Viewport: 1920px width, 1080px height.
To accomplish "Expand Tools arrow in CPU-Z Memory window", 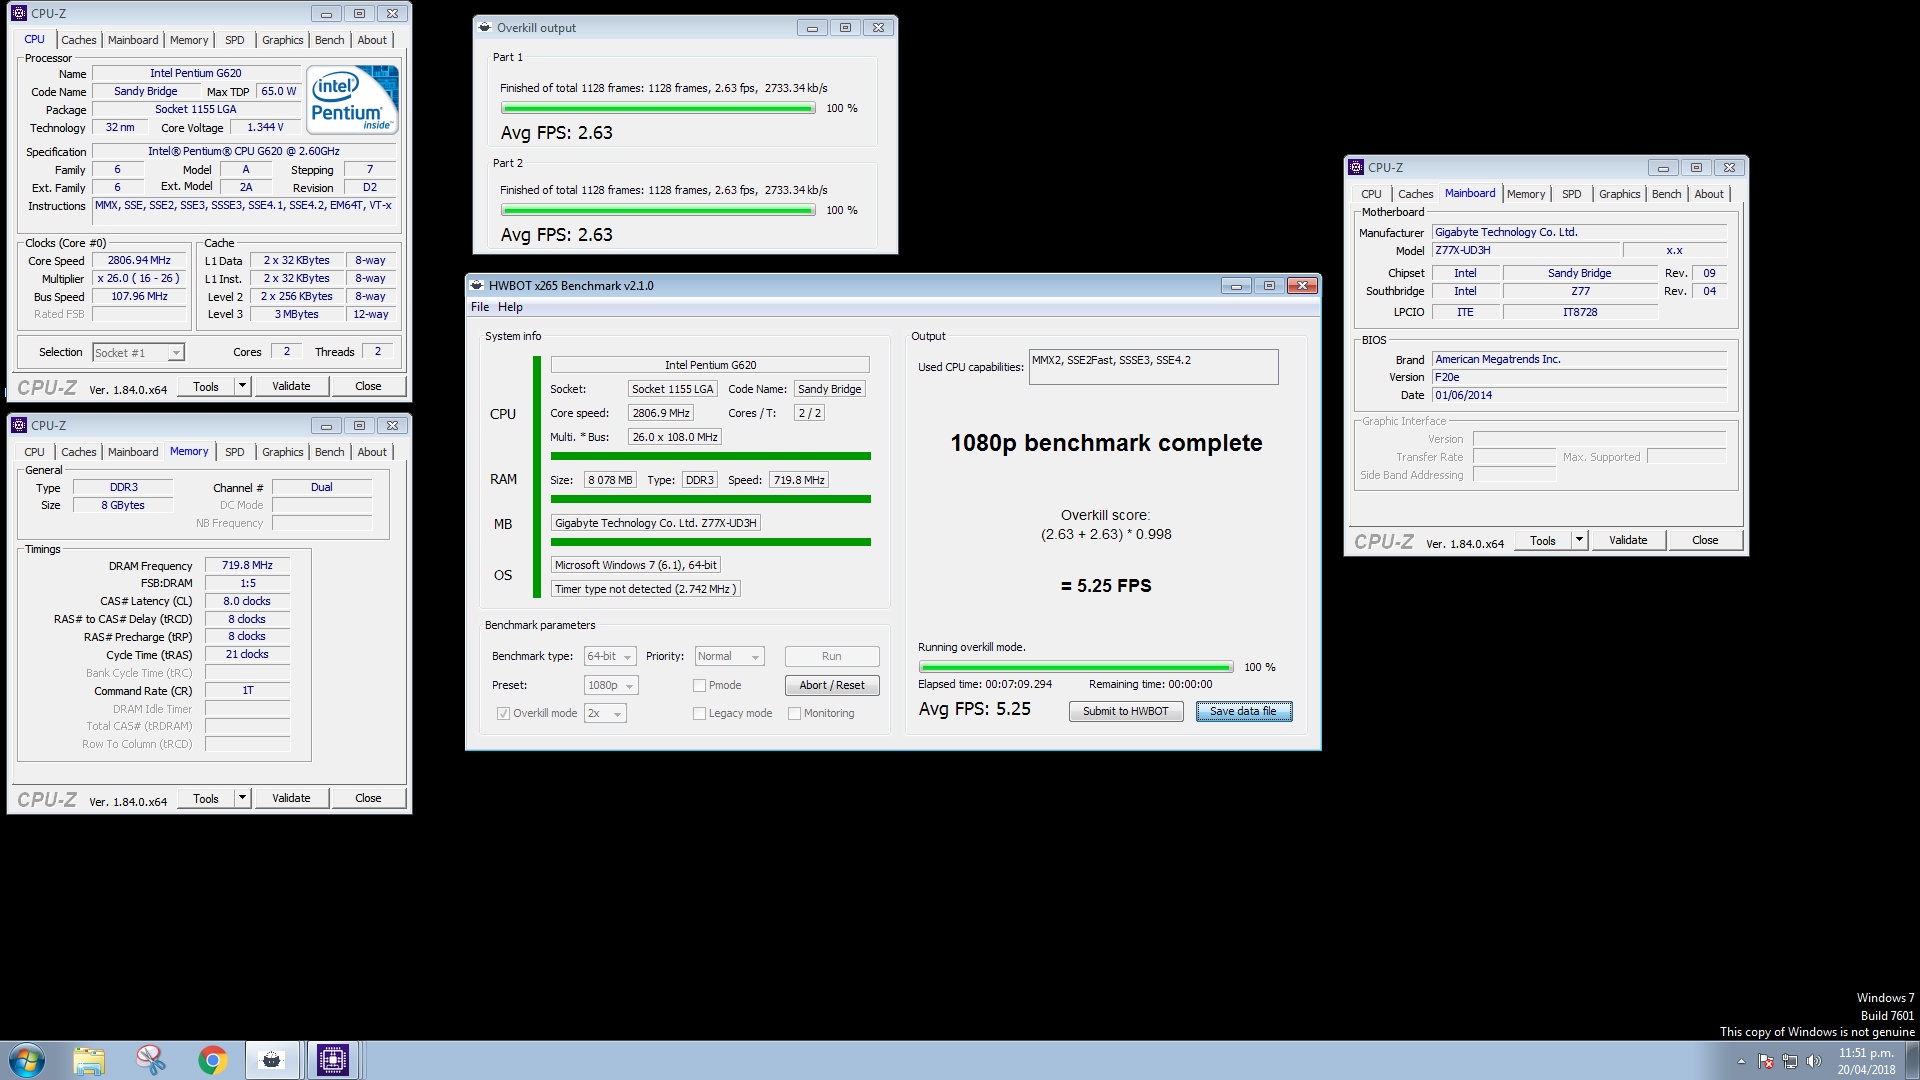I will point(241,798).
